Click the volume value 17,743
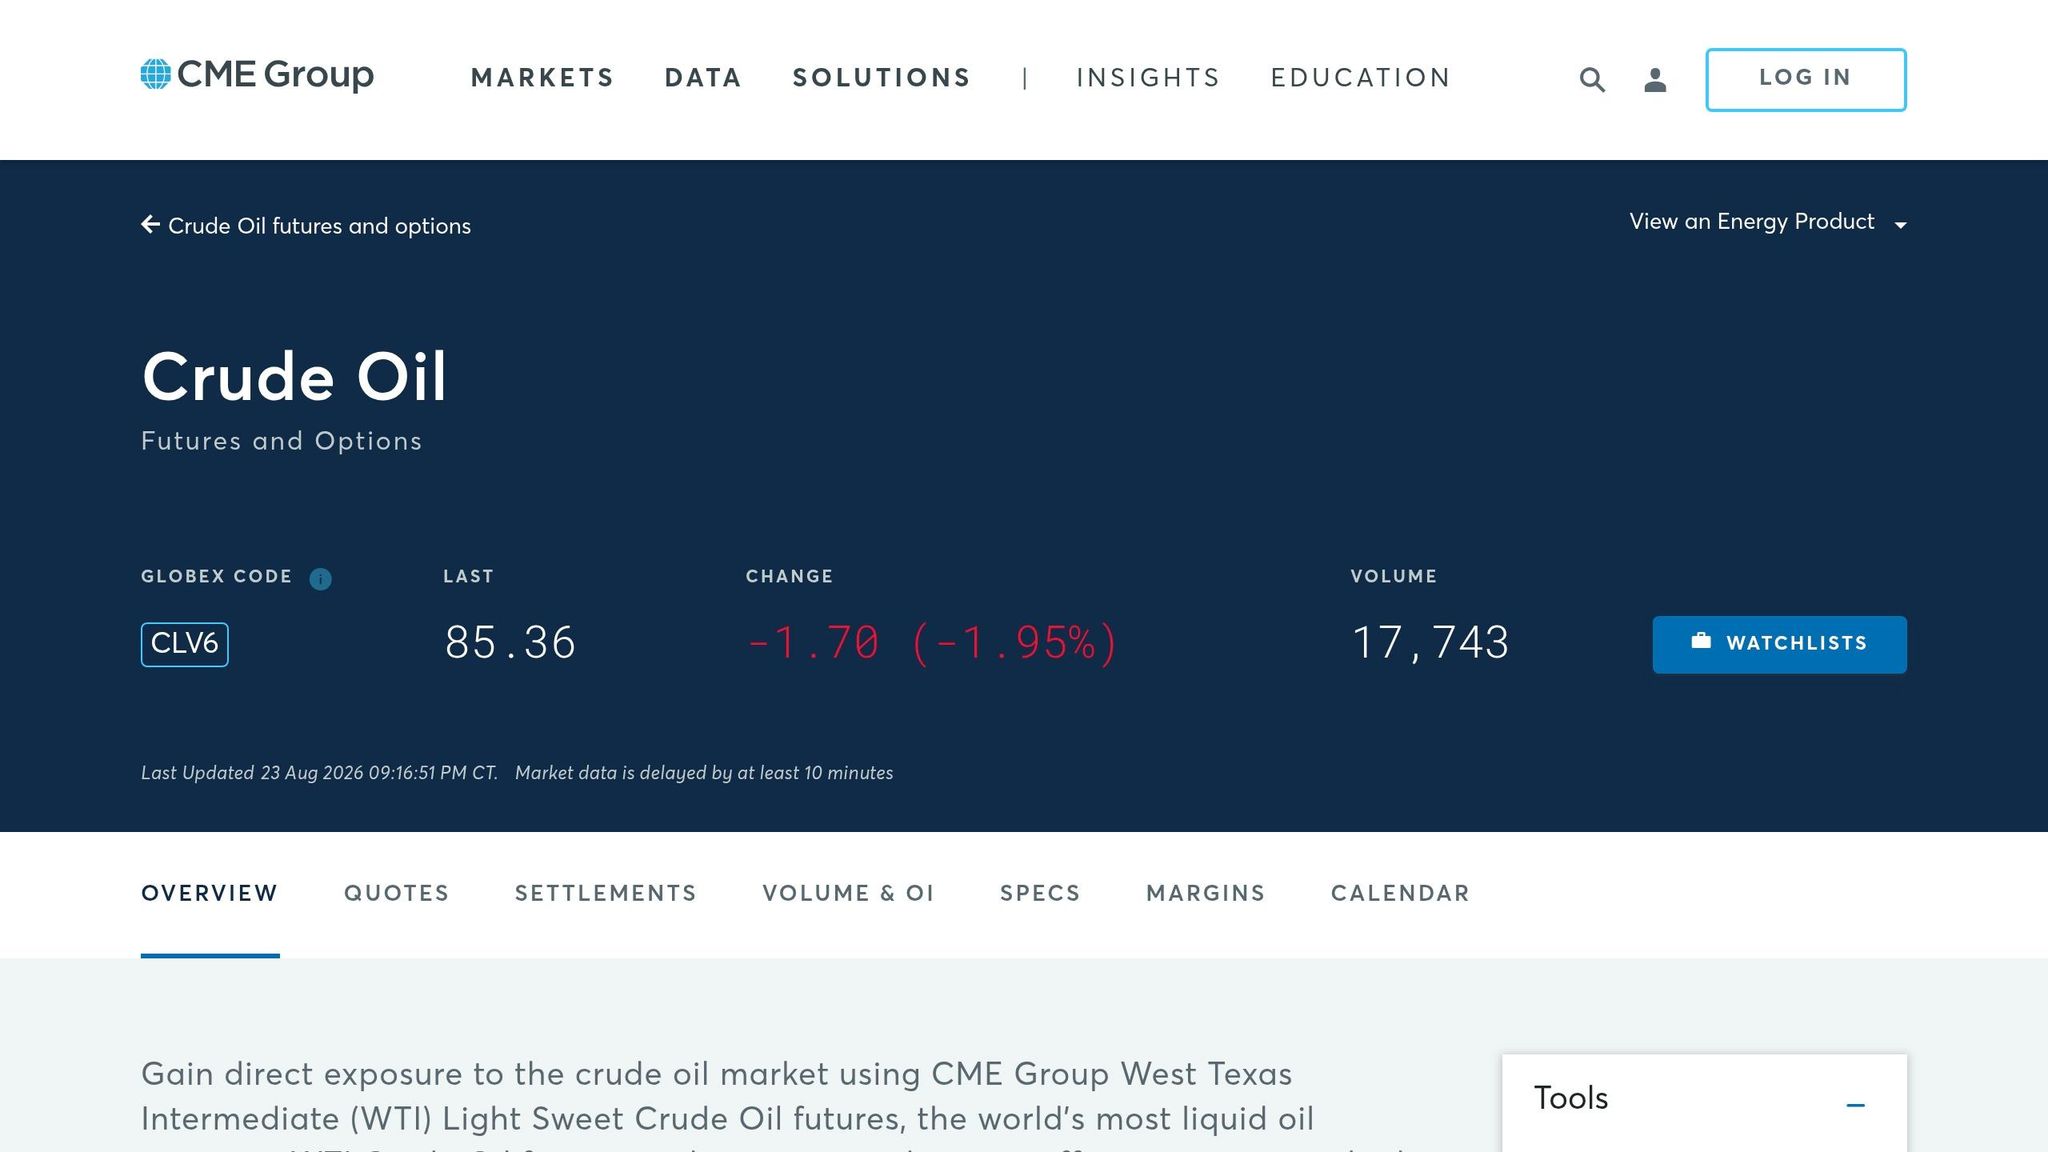The height and width of the screenshot is (1152, 2048). tap(1430, 643)
